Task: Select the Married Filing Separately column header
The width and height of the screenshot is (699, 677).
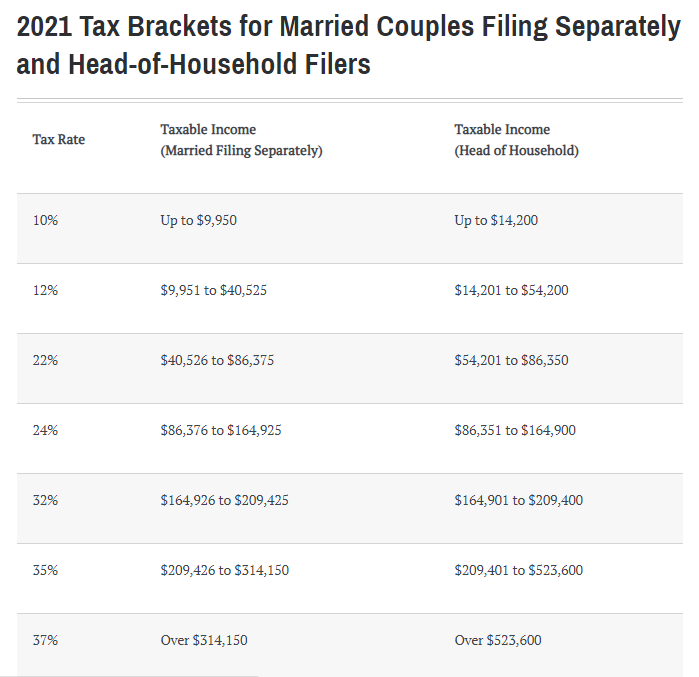Action: tap(241, 140)
